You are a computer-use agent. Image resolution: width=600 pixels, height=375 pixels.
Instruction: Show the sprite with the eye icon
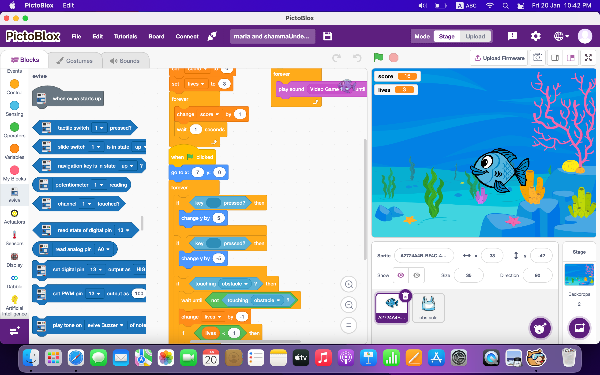pyautogui.click(x=401, y=275)
